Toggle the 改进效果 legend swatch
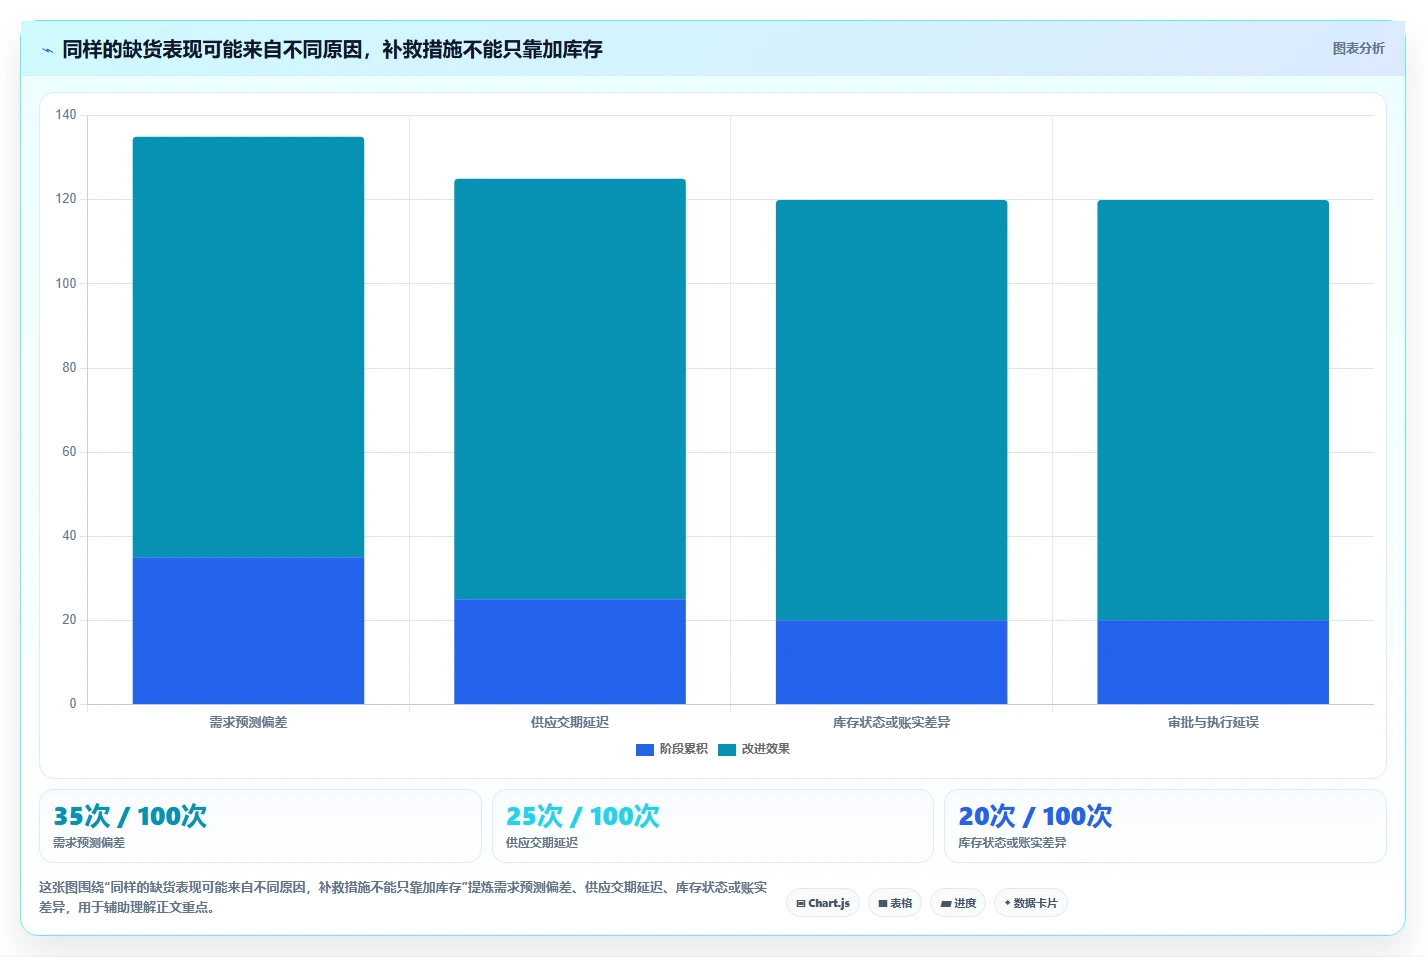This screenshot has height=957, width=1426. coord(727,749)
